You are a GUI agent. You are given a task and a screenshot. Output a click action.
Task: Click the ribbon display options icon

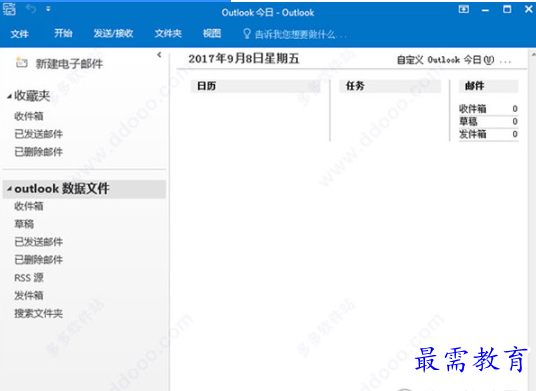[x=464, y=9]
